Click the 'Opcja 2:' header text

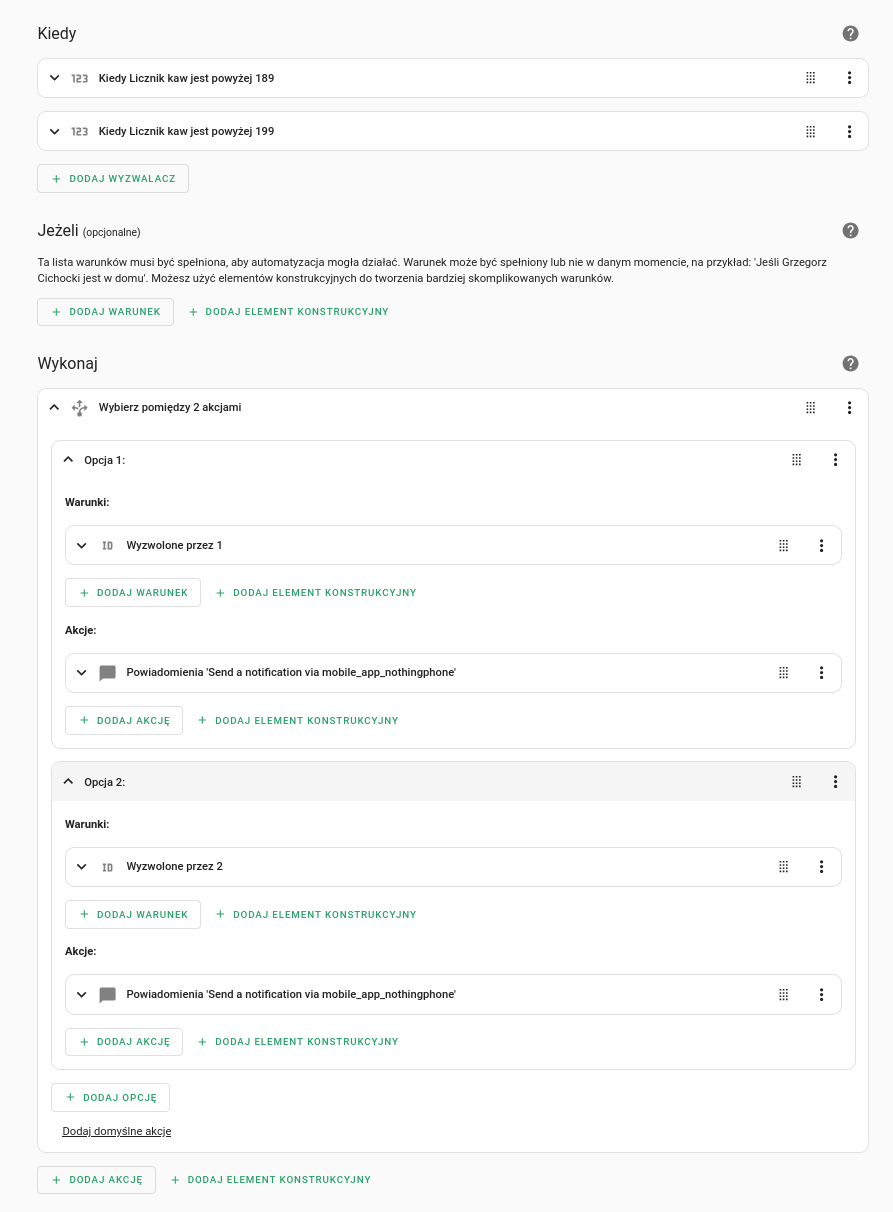coord(104,782)
